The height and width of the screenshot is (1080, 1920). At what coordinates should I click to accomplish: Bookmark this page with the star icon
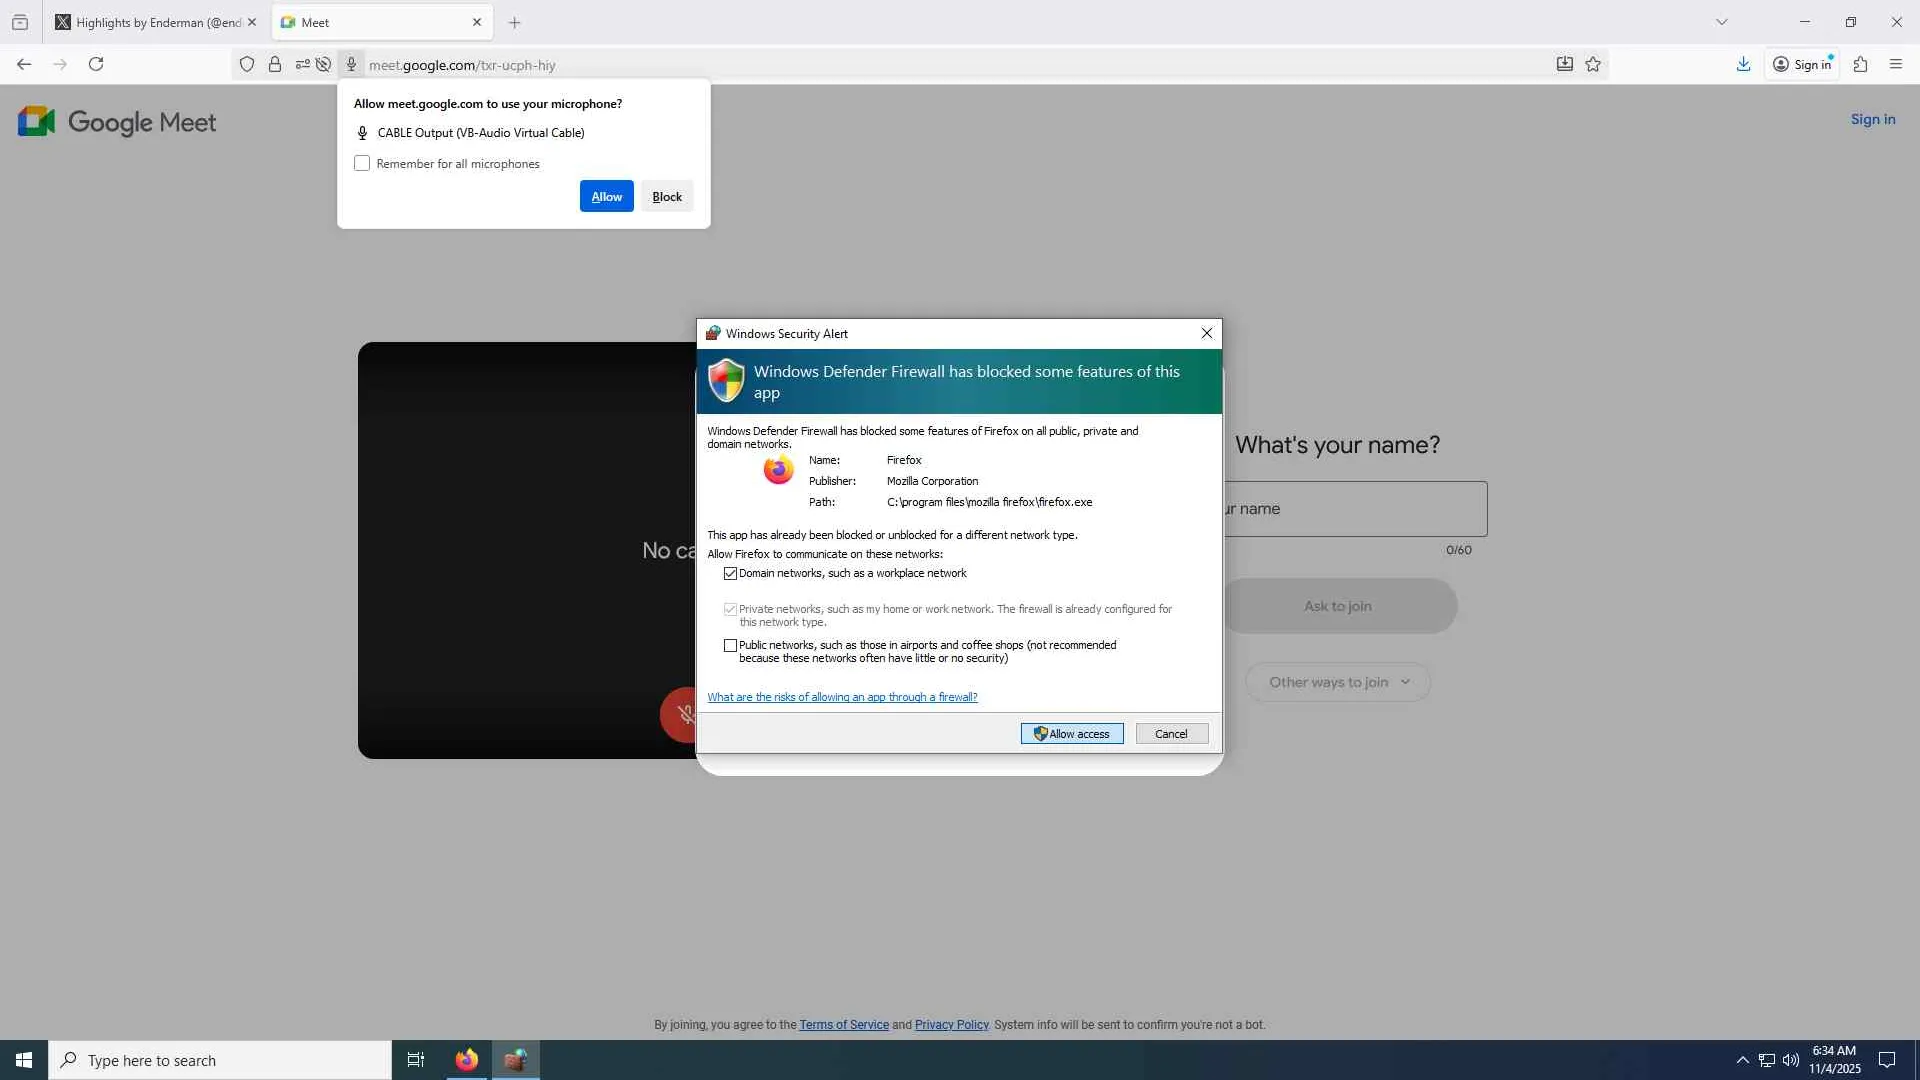coord(1593,64)
